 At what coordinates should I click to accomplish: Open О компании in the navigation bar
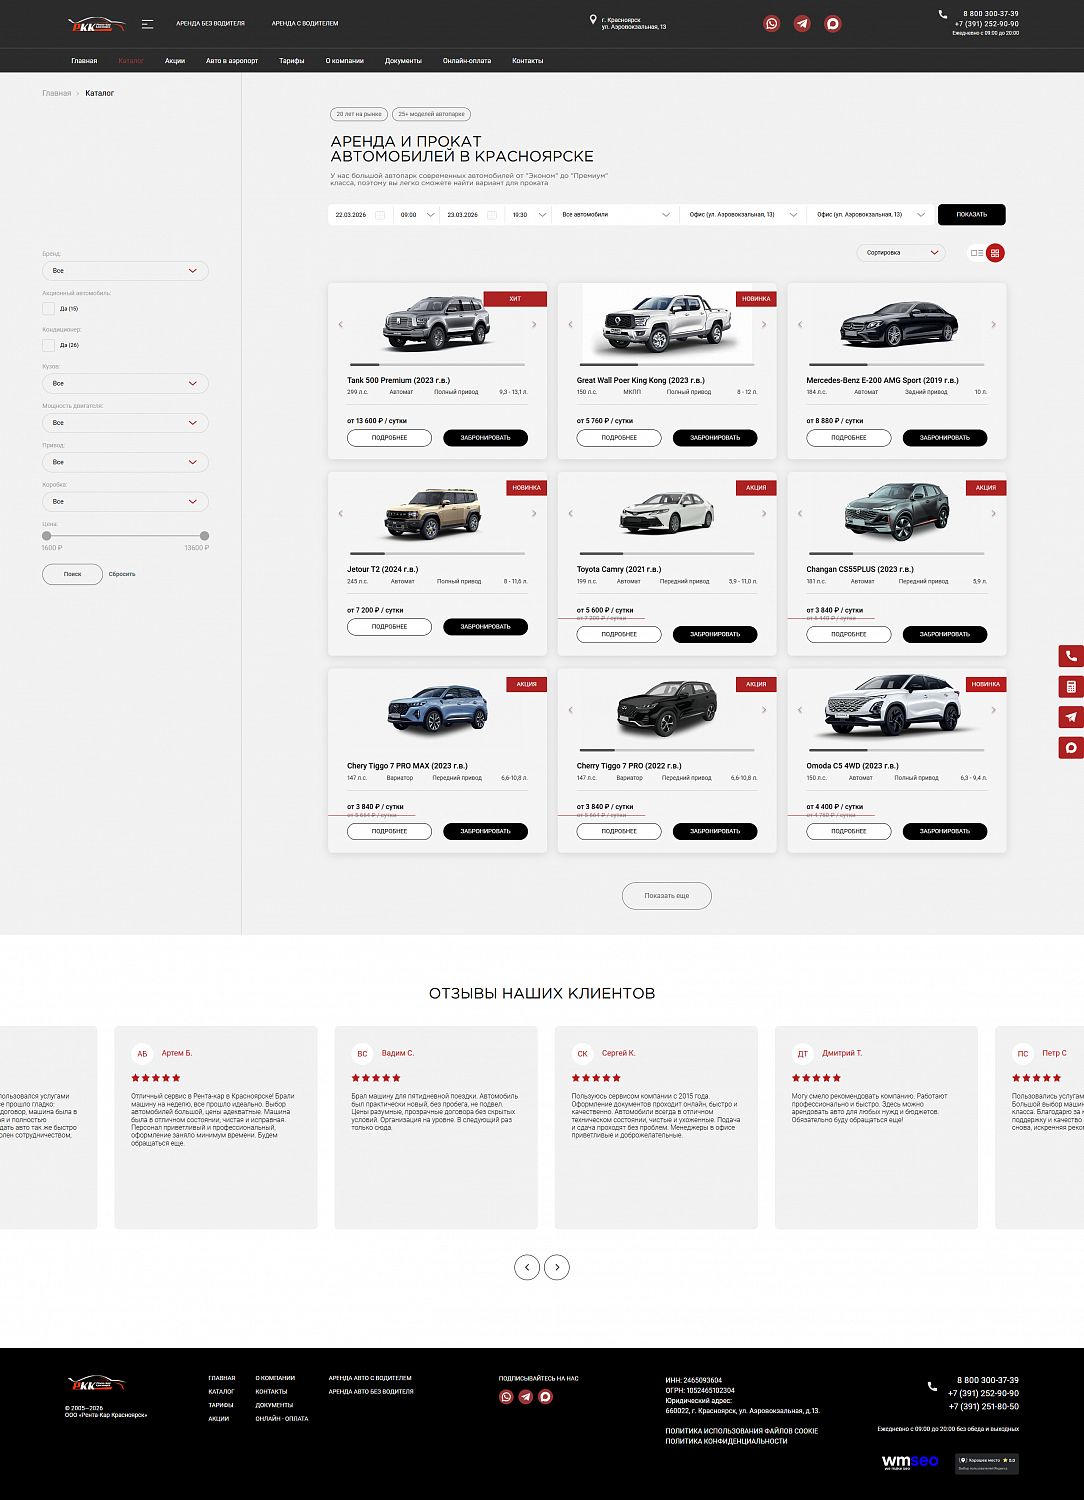pyautogui.click(x=345, y=61)
